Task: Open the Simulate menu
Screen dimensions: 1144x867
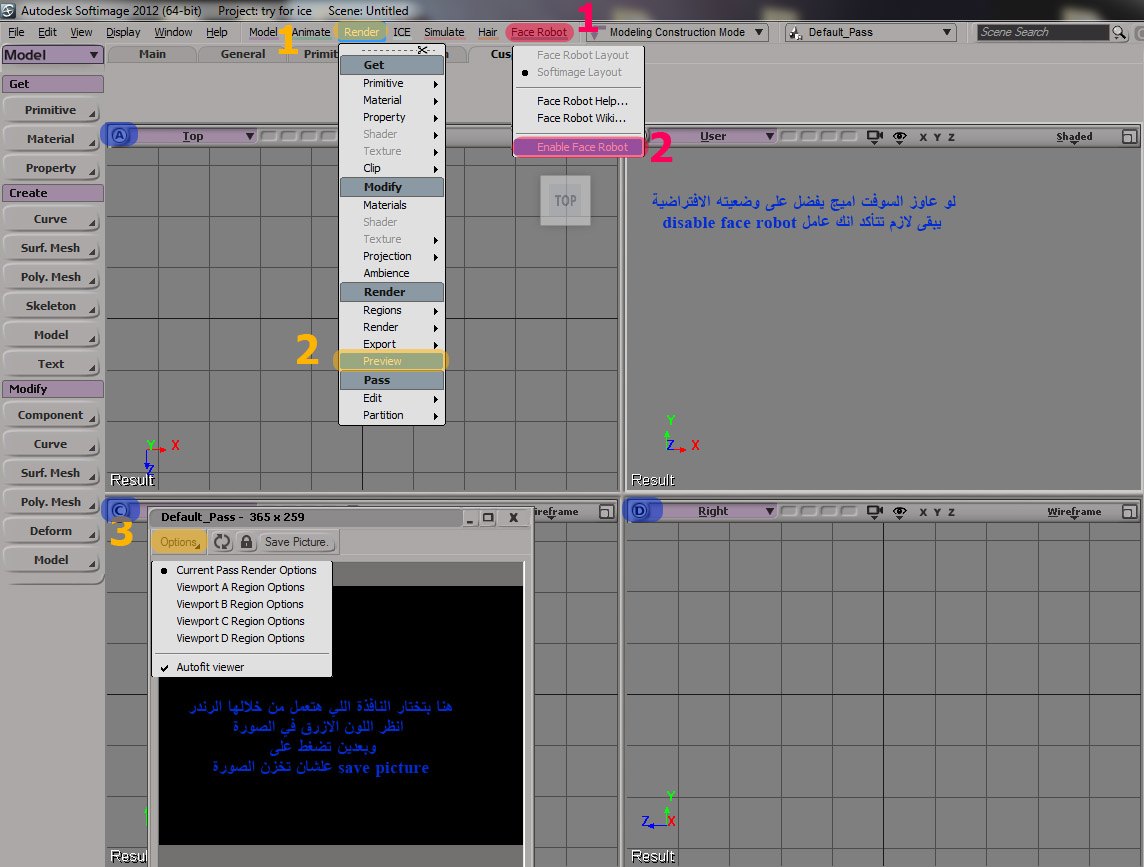Action: [444, 32]
